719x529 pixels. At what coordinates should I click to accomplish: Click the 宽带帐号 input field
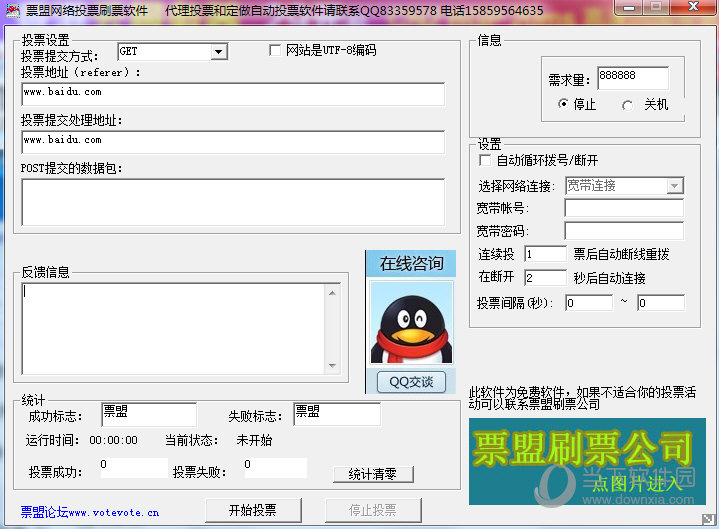[624, 208]
